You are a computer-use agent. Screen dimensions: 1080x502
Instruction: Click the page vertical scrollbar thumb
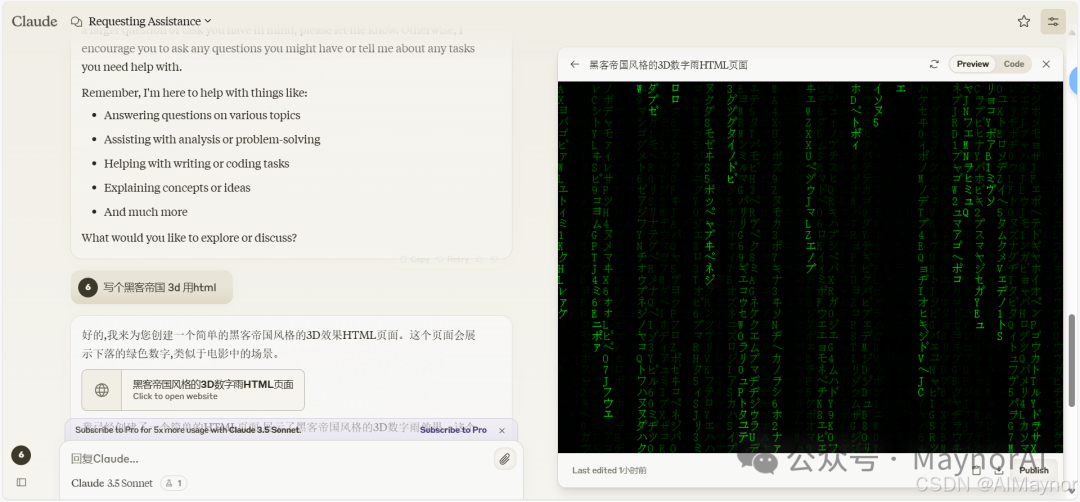[1072, 360]
